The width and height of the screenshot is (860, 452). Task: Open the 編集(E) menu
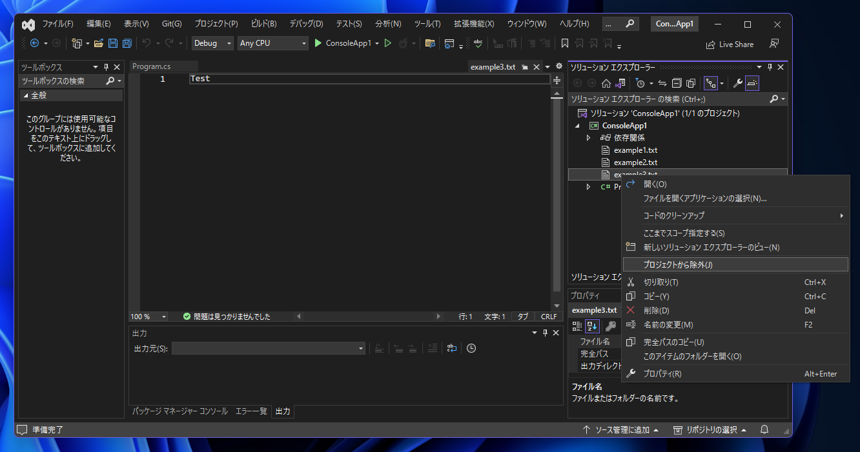(x=98, y=24)
